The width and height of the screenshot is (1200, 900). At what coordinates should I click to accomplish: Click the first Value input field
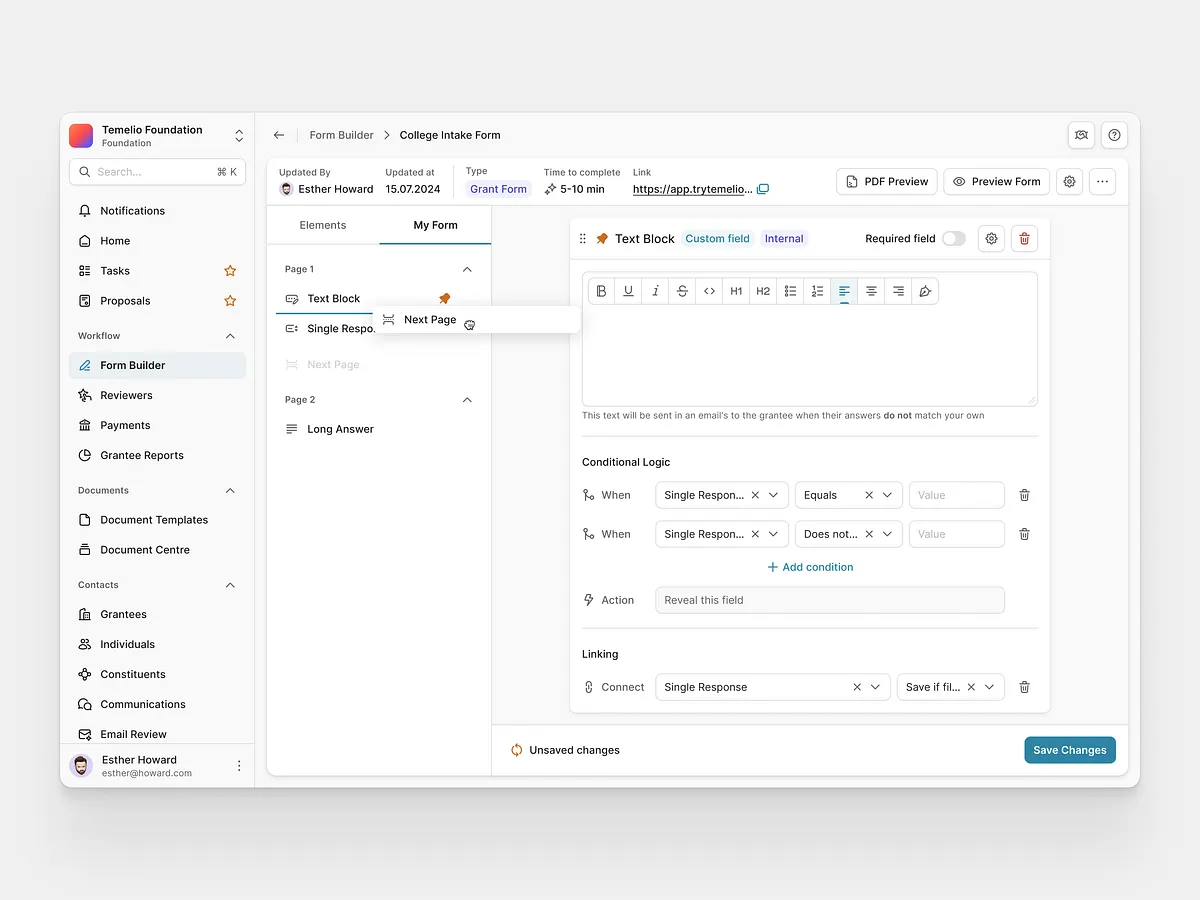pos(956,494)
